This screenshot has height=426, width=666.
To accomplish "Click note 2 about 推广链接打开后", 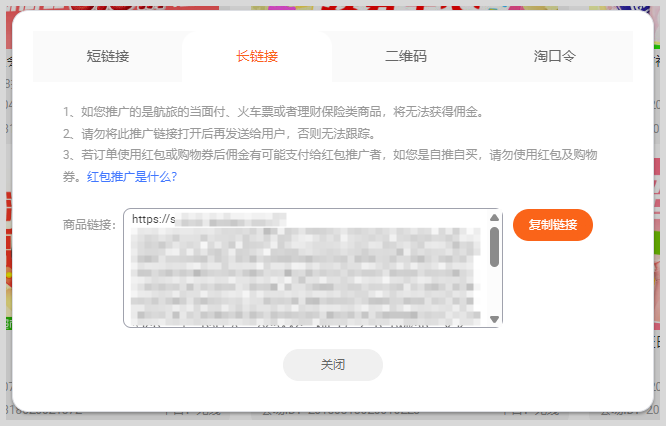I will pos(220,134).
